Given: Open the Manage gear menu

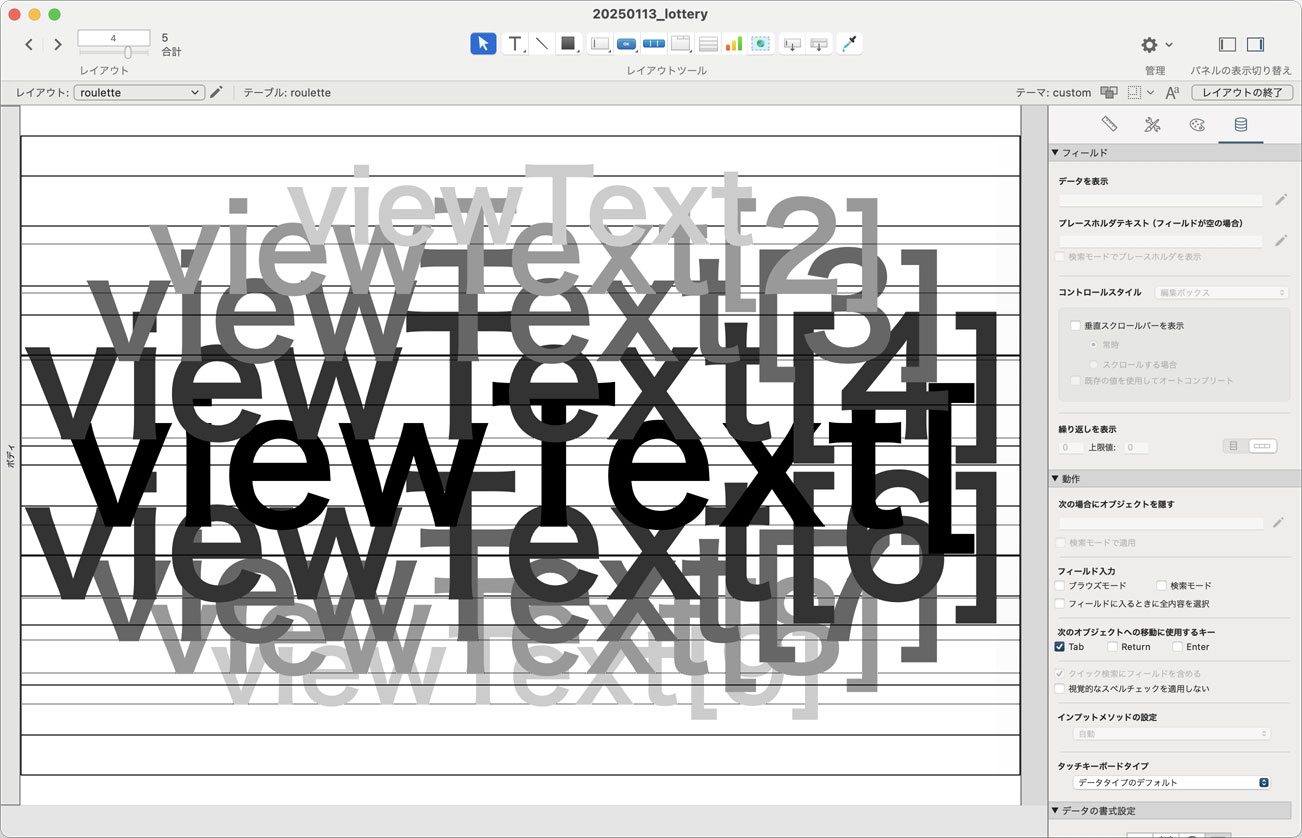Looking at the screenshot, I should click(x=1156, y=44).
